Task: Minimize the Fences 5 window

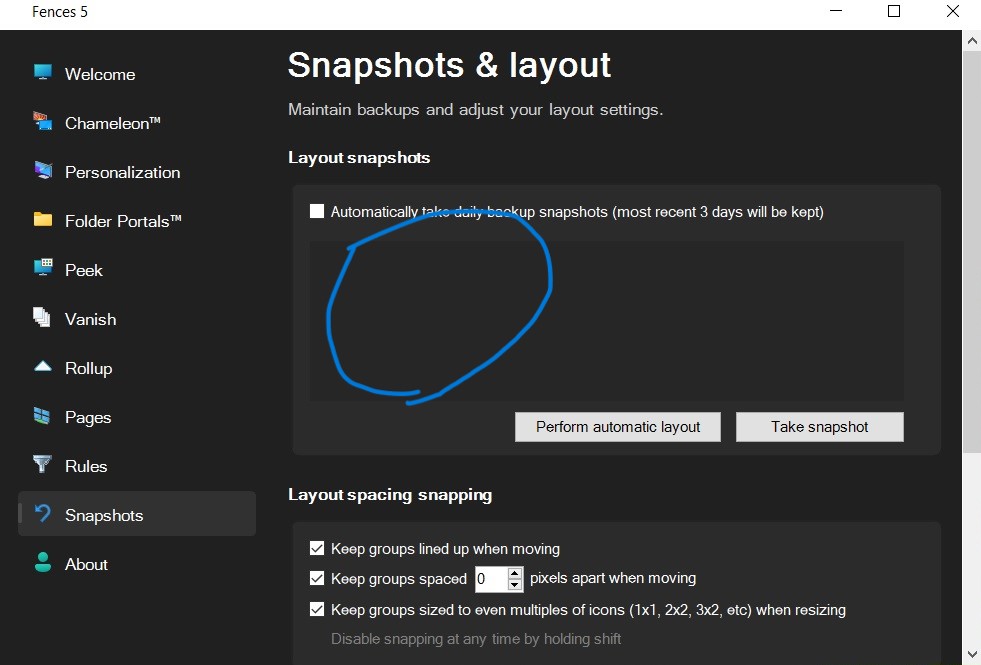Action: (836, 11)
